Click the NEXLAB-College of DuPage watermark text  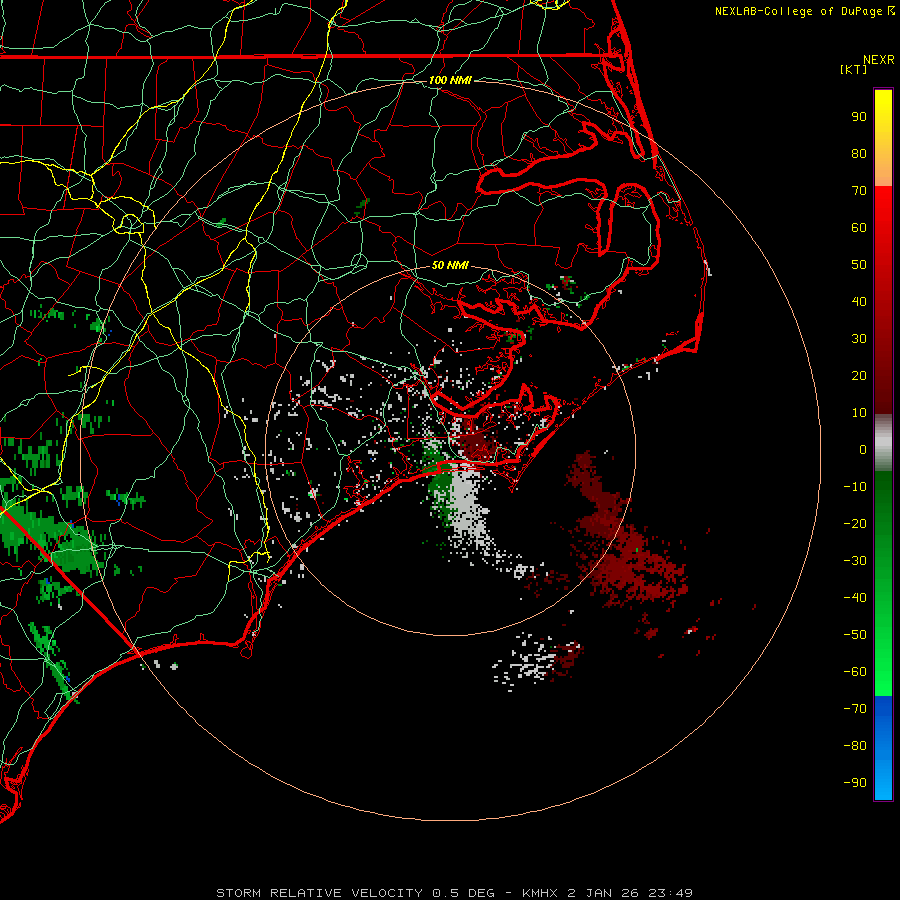pyautogui.click(x=804, y=11)
